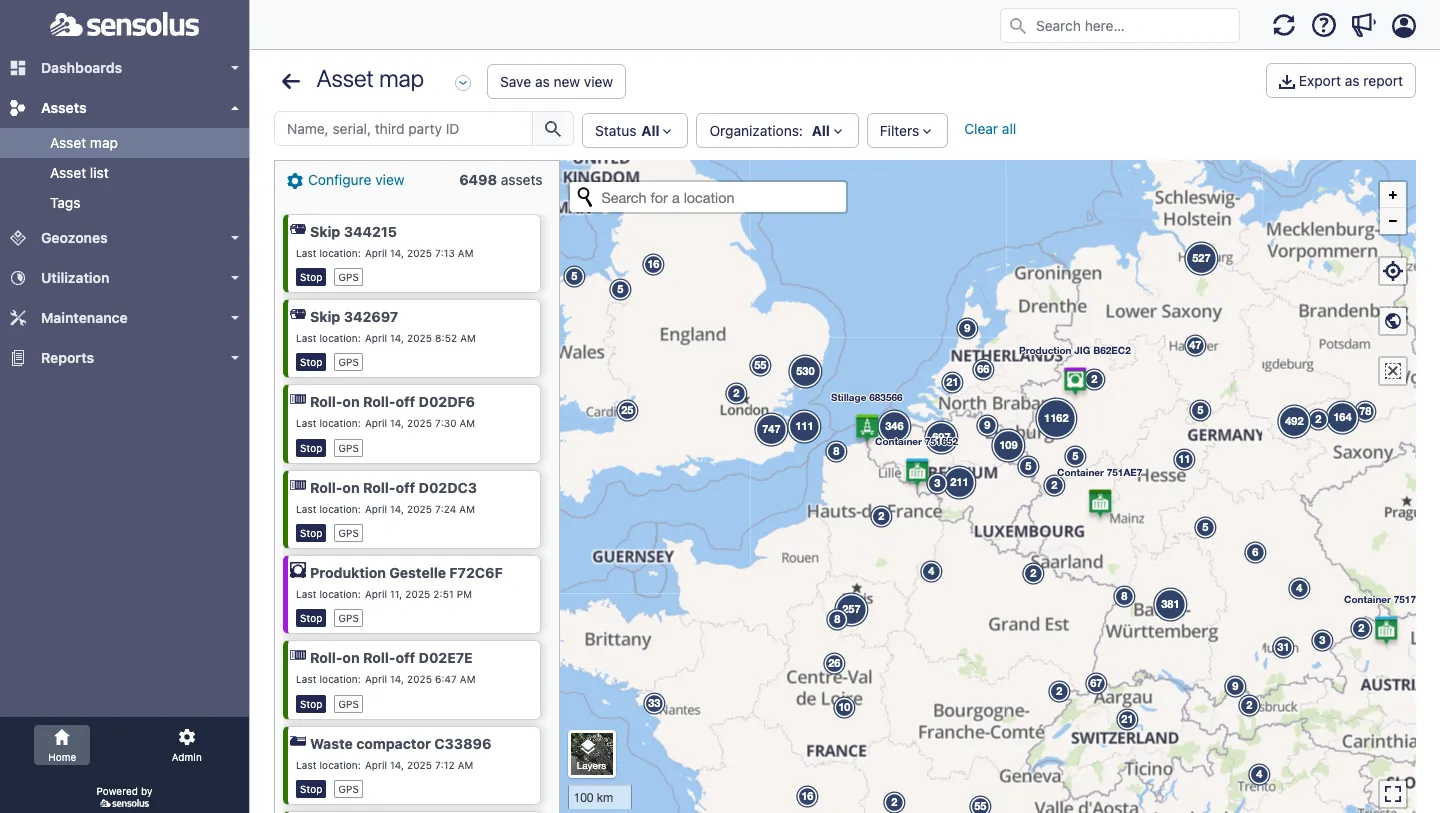The height and width of the screenshot is (813, 1440).
Task: Click the Export as report button
Action: click(1341, 81)
